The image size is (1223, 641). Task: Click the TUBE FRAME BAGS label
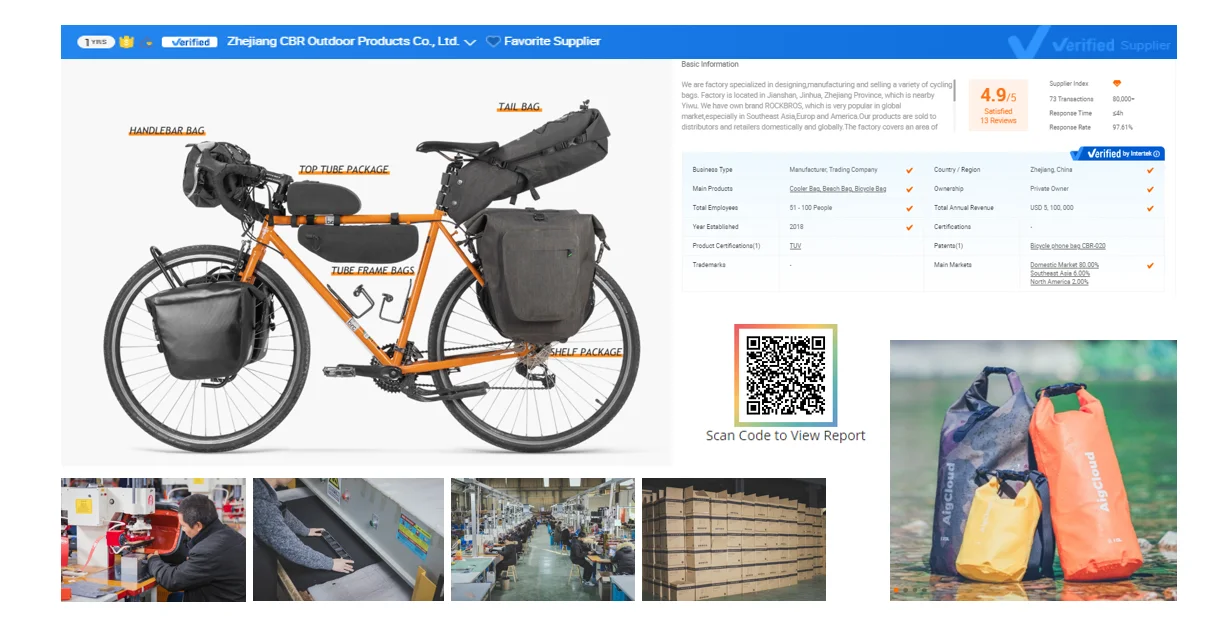pos(373,271)
